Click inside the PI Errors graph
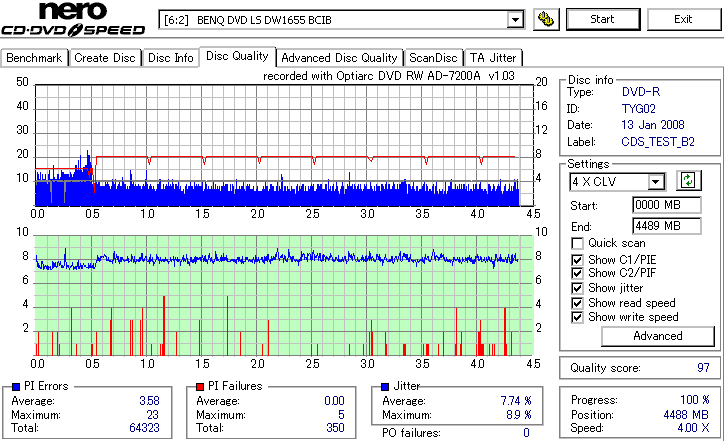Viewport: 724px width, 441px height. pos(284,145)
